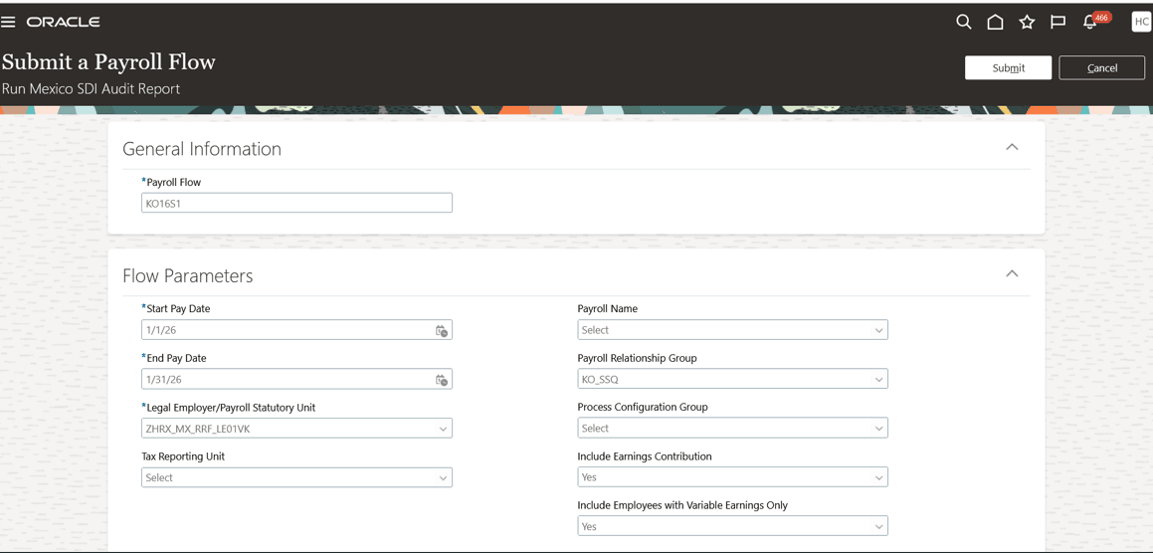The width and height of the screenshot is (1153, 553).
Task: Click the Payroll Name label
Action: tap(607, 309)
